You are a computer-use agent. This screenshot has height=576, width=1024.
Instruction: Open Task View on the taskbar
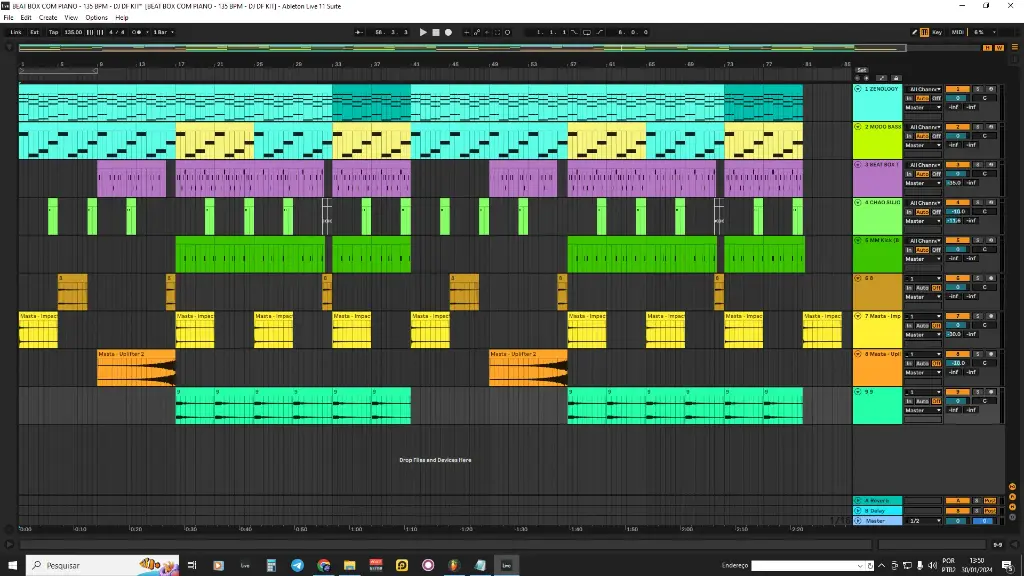click(192, 565)
